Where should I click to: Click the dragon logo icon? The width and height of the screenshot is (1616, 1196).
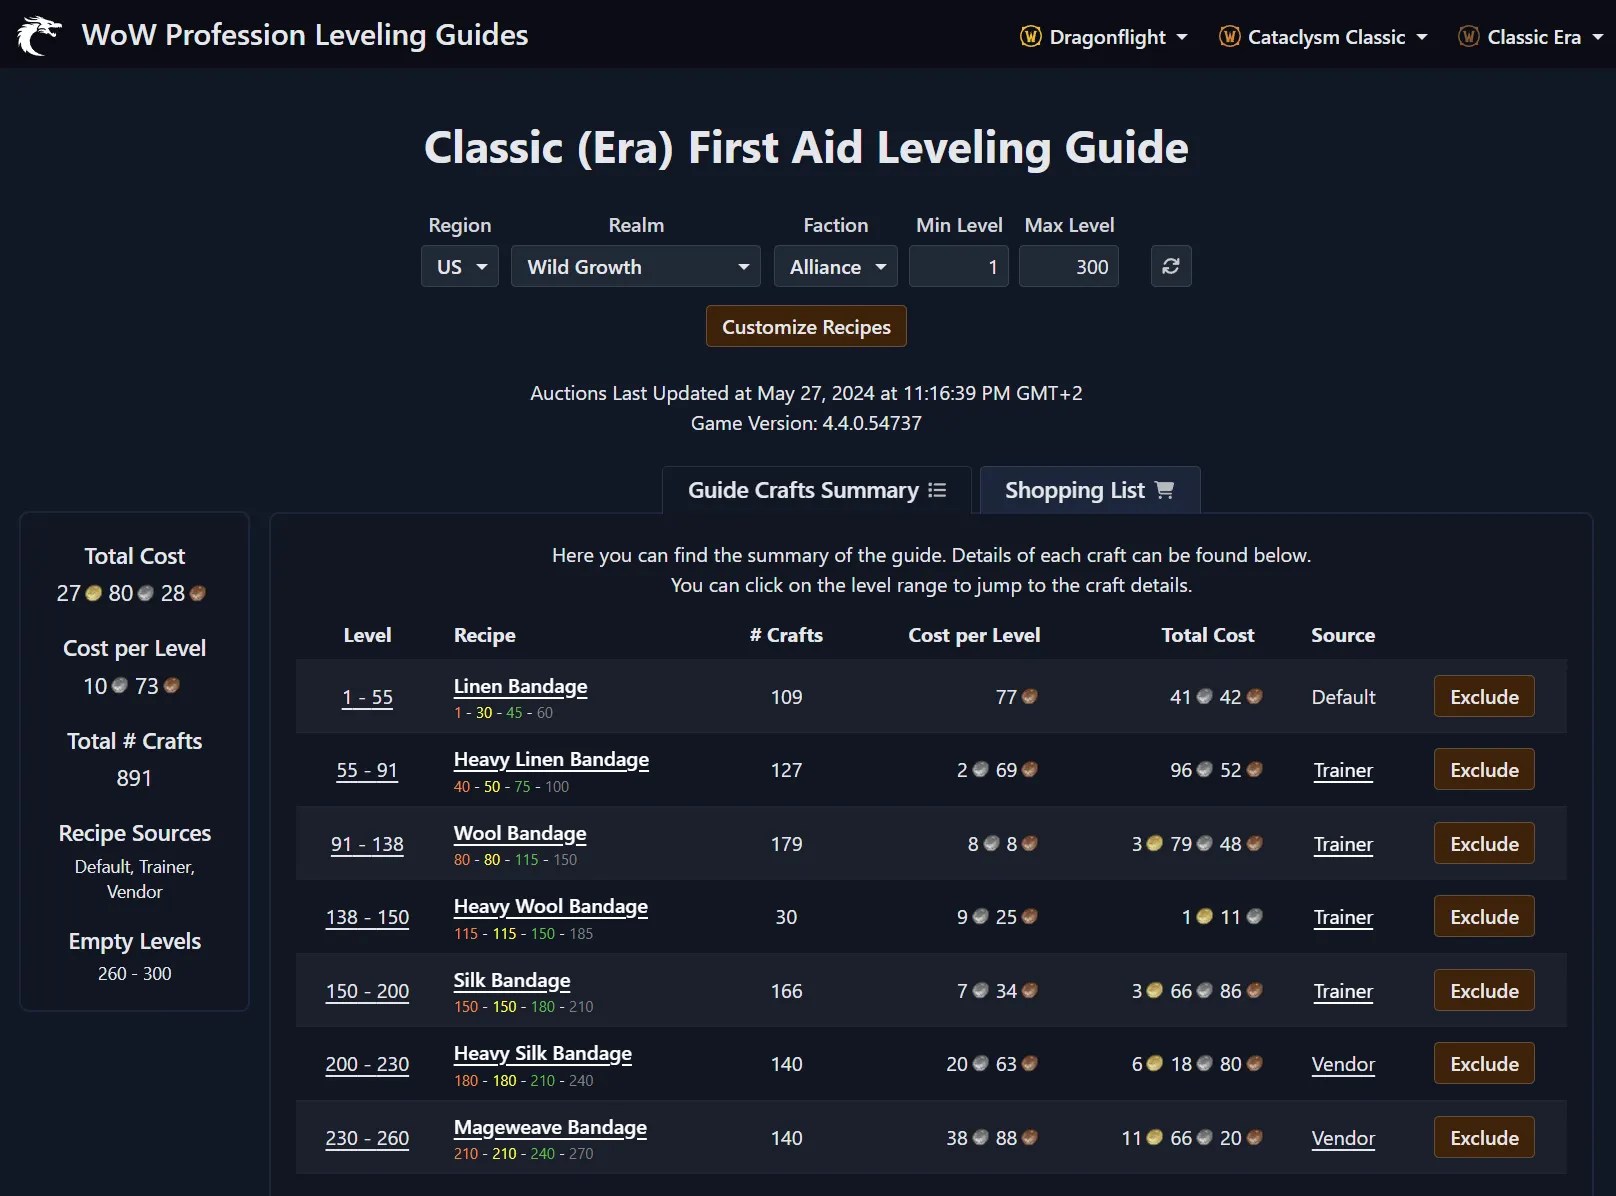(39, 35)
